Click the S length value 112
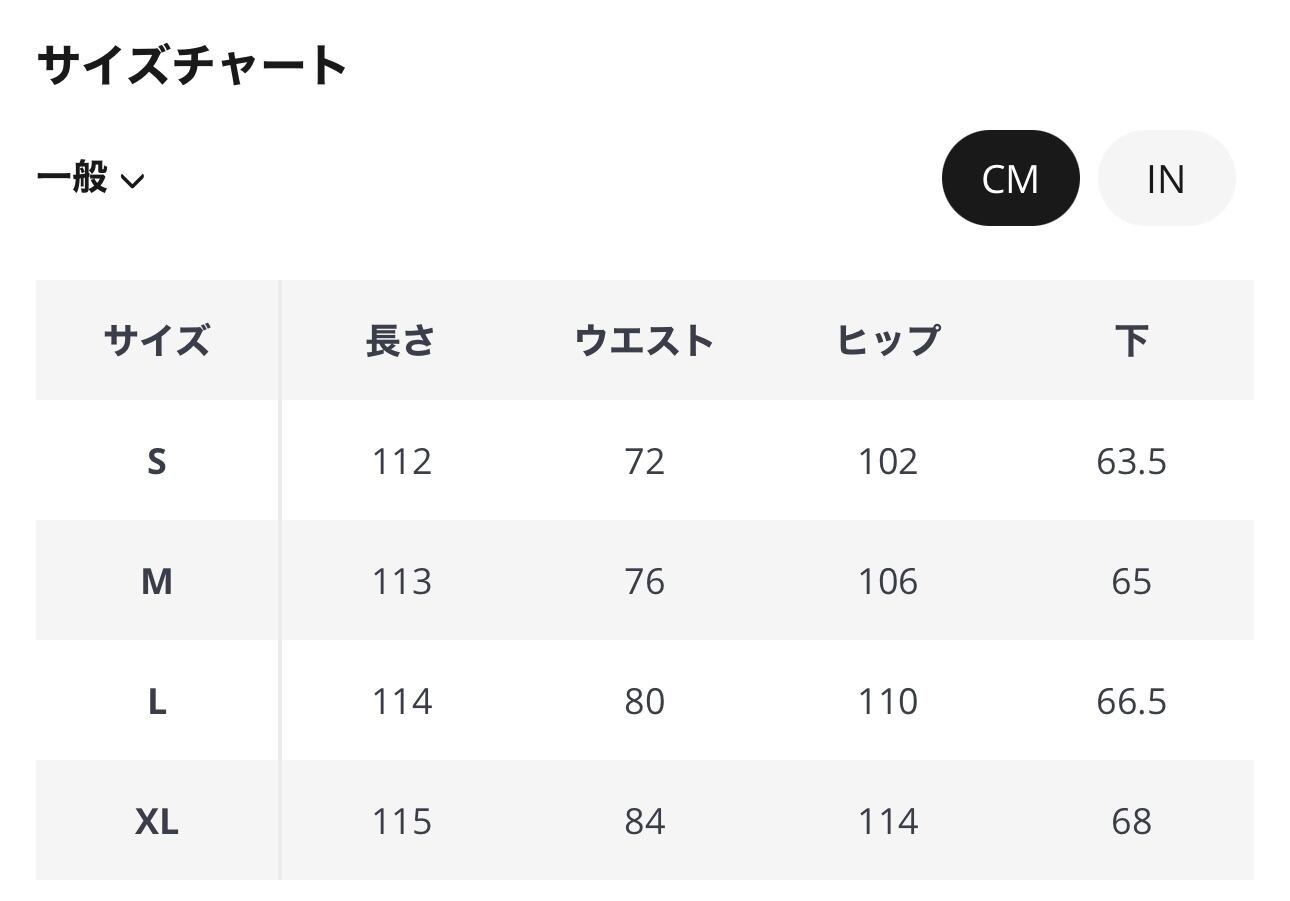The height and width of the screenshot is (901, 1290). [x=401, y=461]
